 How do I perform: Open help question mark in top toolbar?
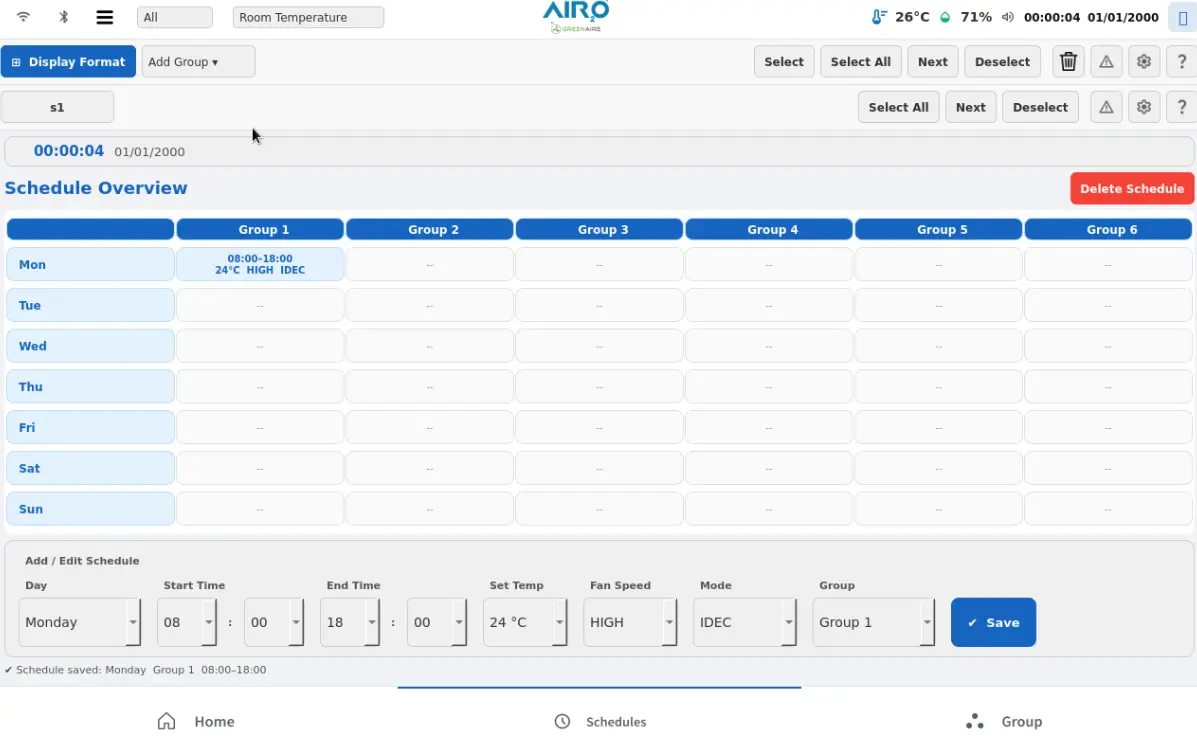1181,61
